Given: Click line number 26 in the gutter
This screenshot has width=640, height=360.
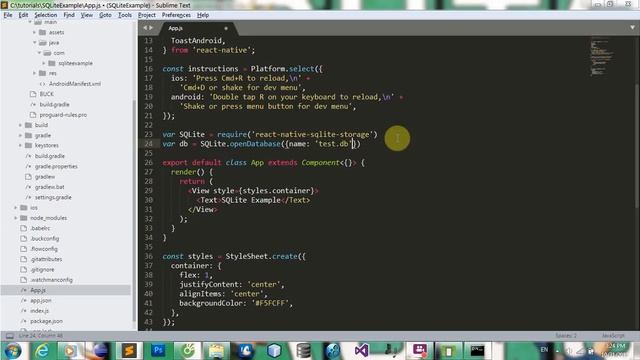Looking at the screenshot, I should coord(148,162).
